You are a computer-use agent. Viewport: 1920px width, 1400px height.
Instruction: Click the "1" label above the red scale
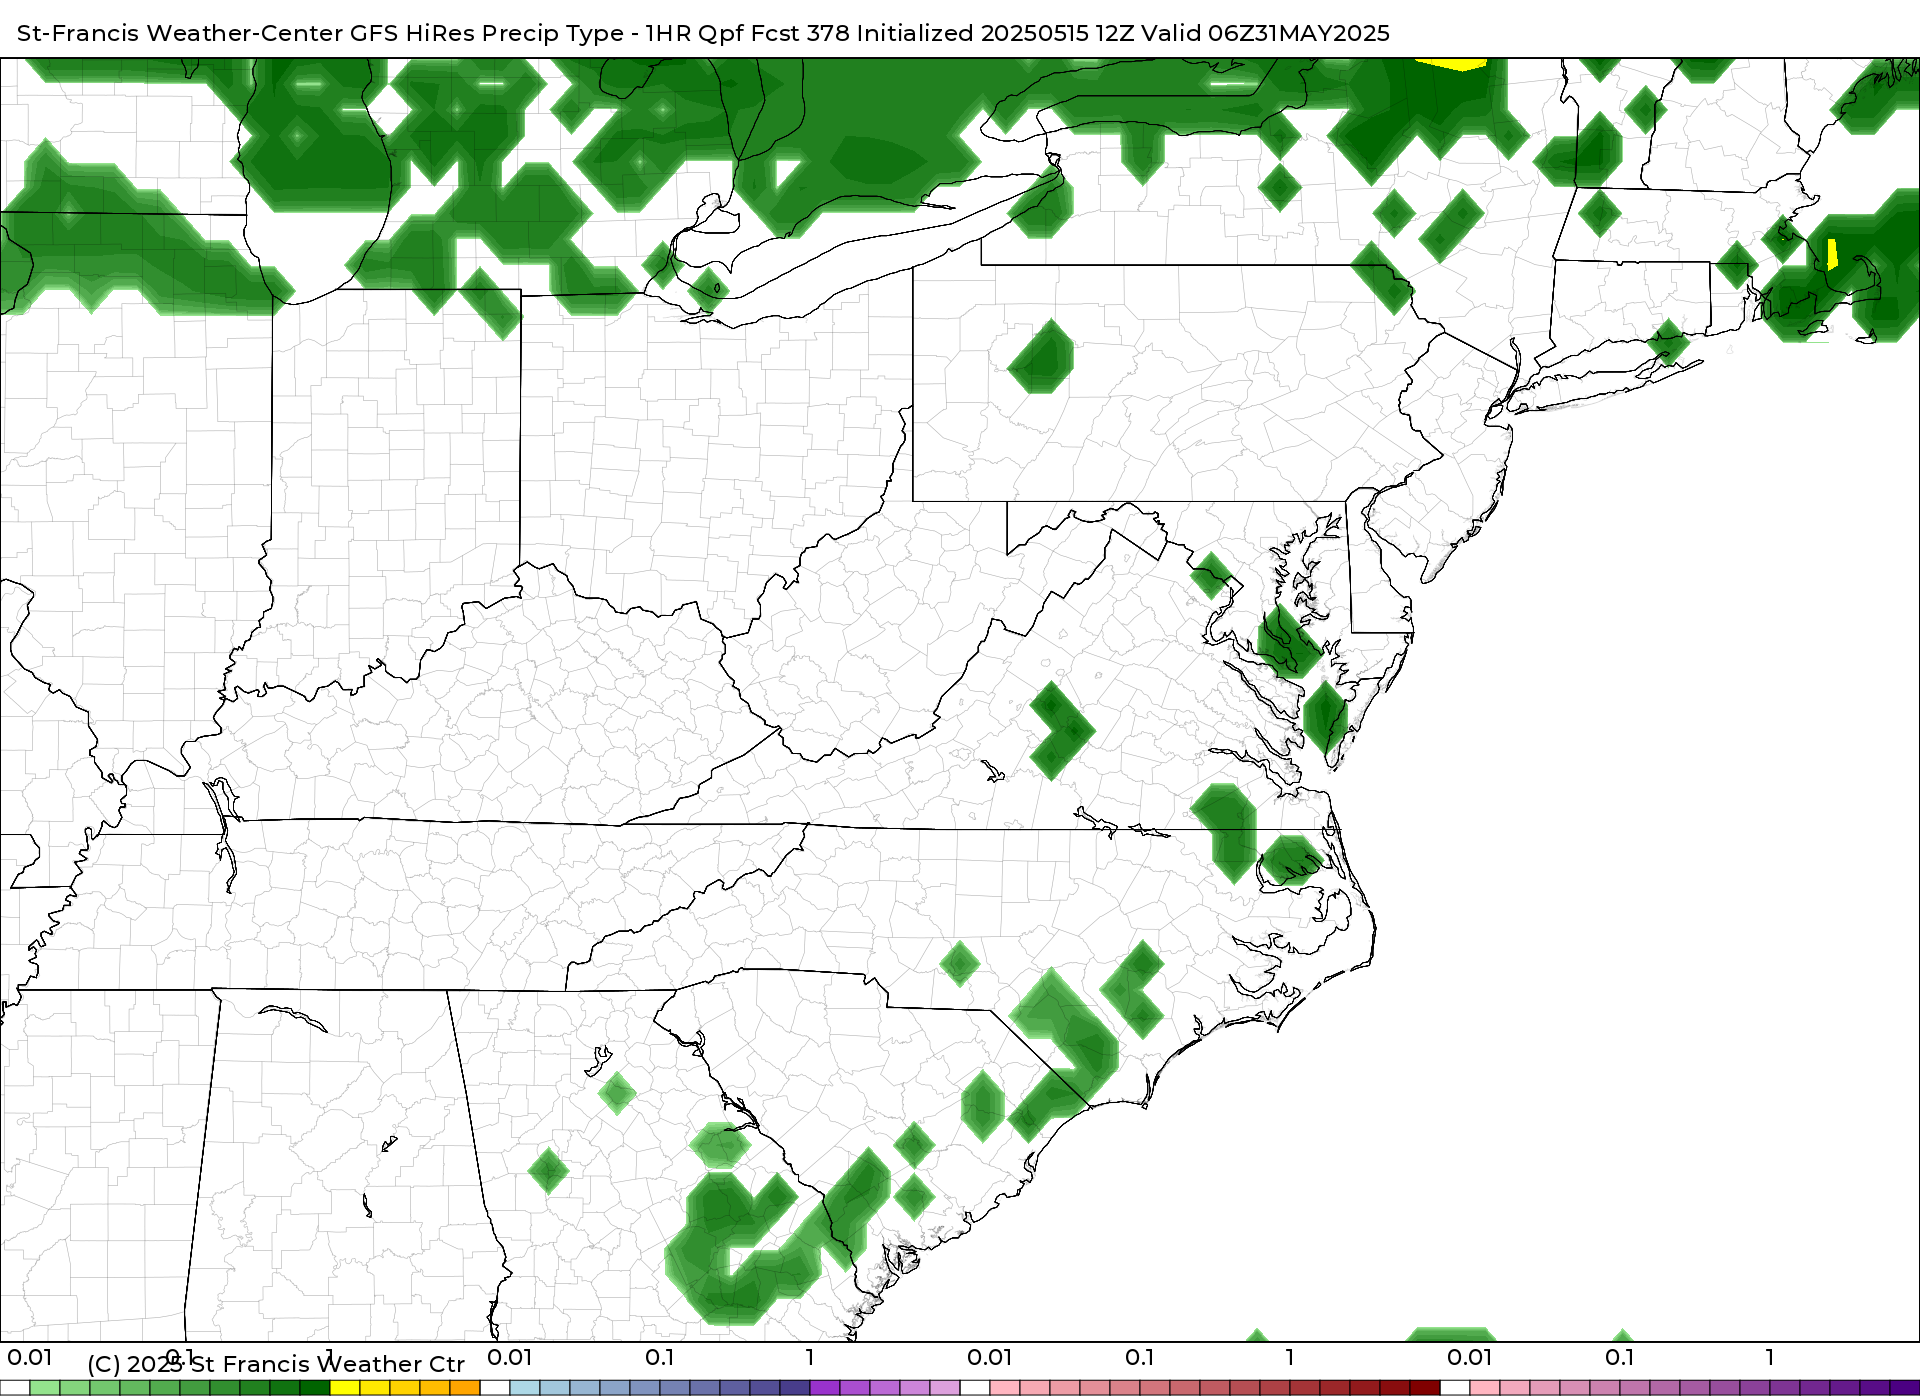[1290, 1357]
